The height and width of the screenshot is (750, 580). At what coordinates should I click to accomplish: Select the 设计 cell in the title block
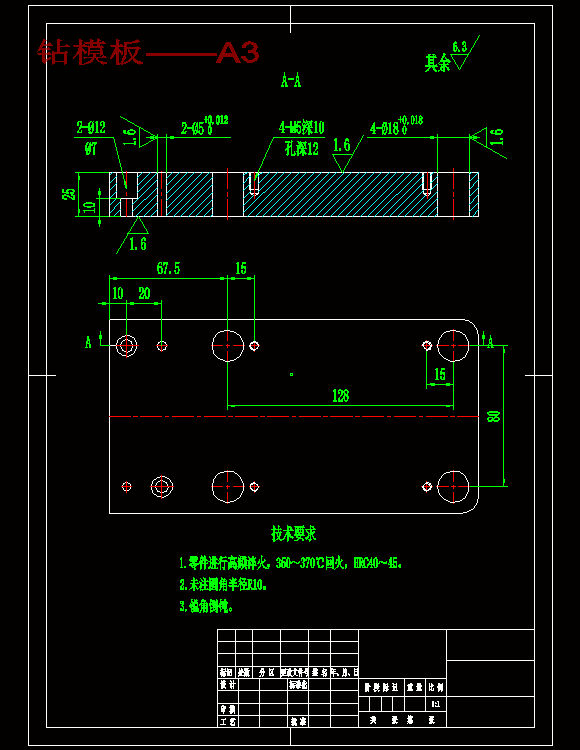pyautogui.click(x=227, y=684)
